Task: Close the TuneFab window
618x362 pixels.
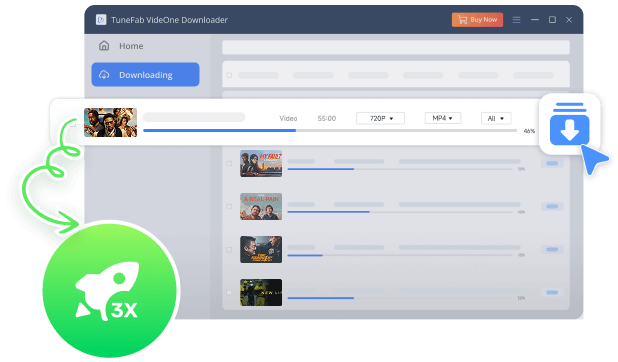Action: (x=569, y=20)
